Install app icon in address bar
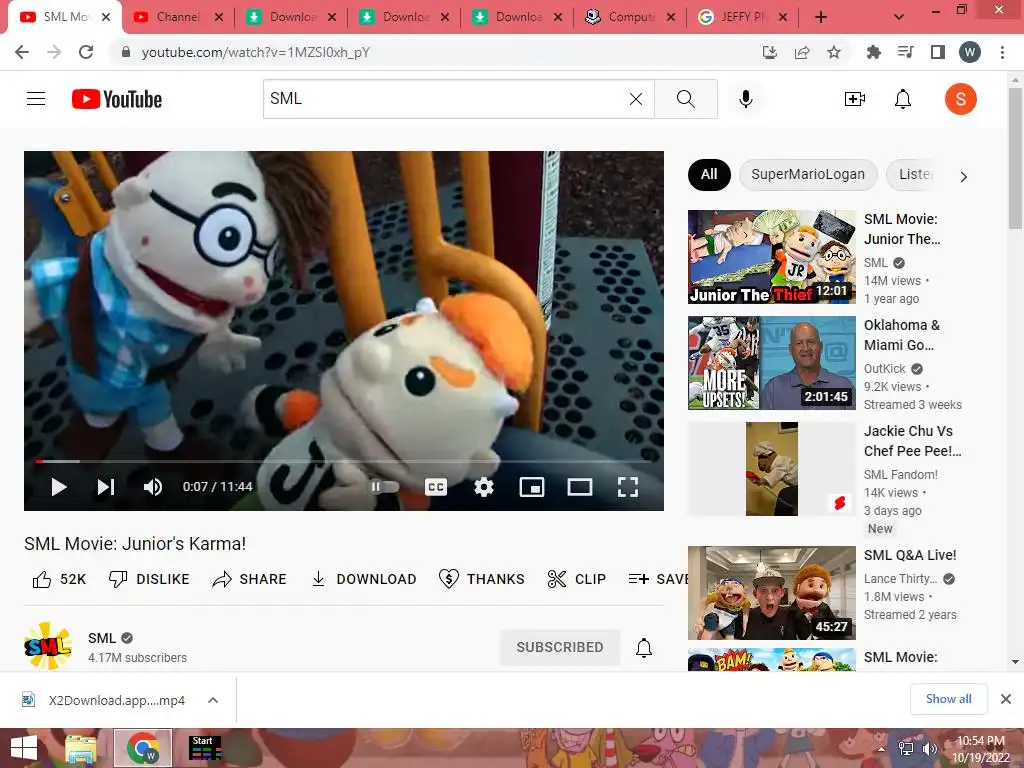The height and width of the screenshot is (768, 1024). [x=770, y=52]
